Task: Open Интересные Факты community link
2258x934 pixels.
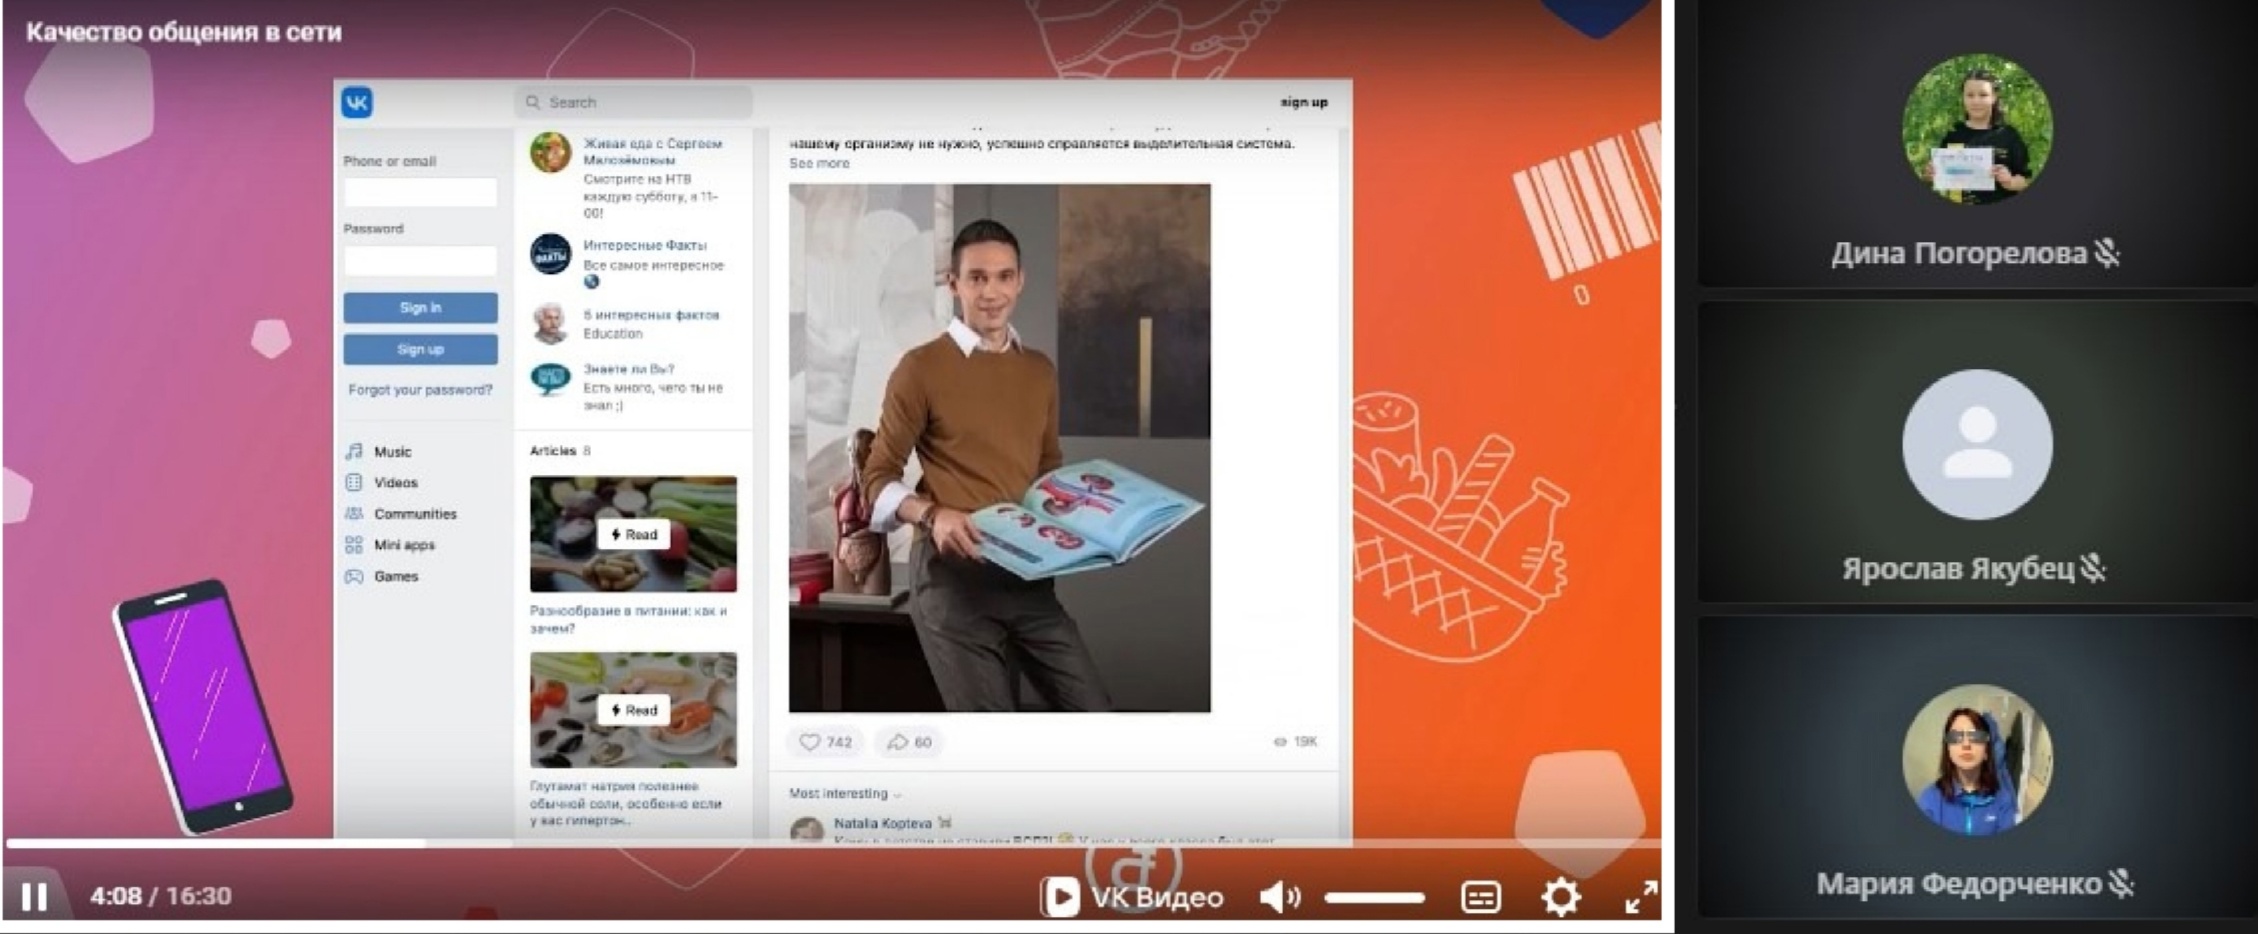Action: point(644,245)
